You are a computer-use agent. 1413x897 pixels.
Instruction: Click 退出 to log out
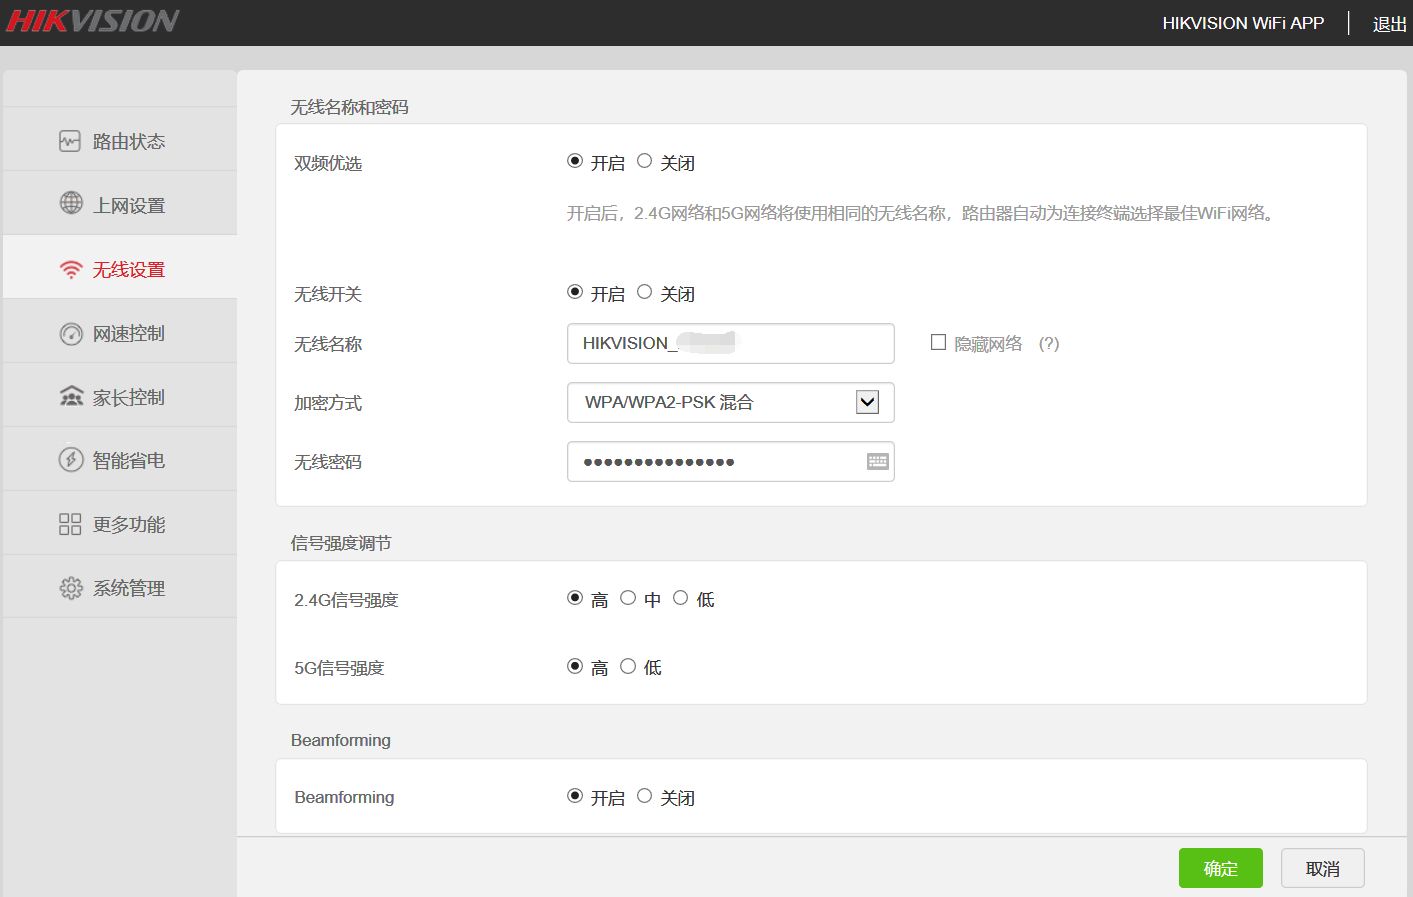coord(1389,24)
